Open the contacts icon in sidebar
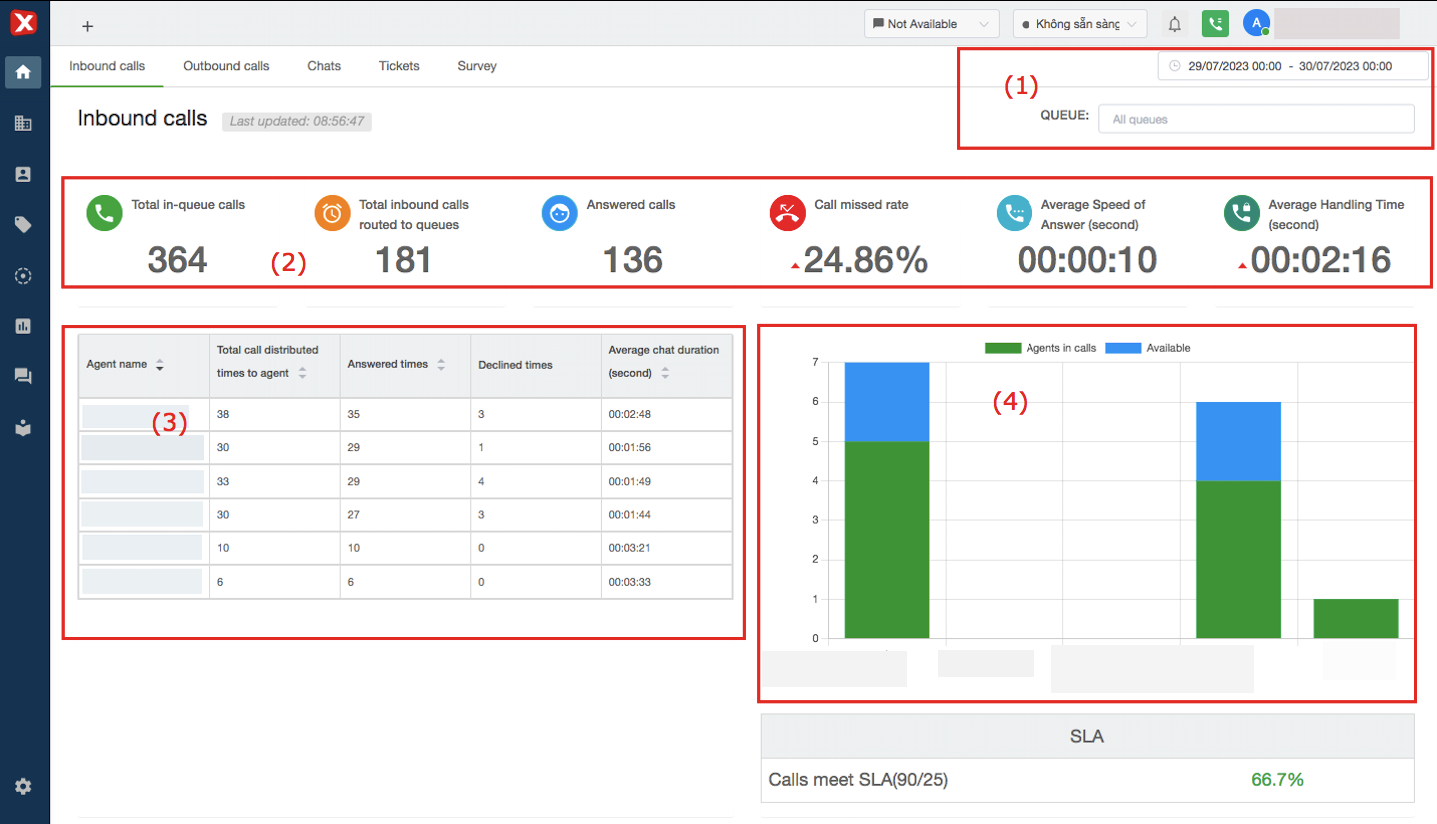Viewport: 1437px width, 824px height. 23,174
